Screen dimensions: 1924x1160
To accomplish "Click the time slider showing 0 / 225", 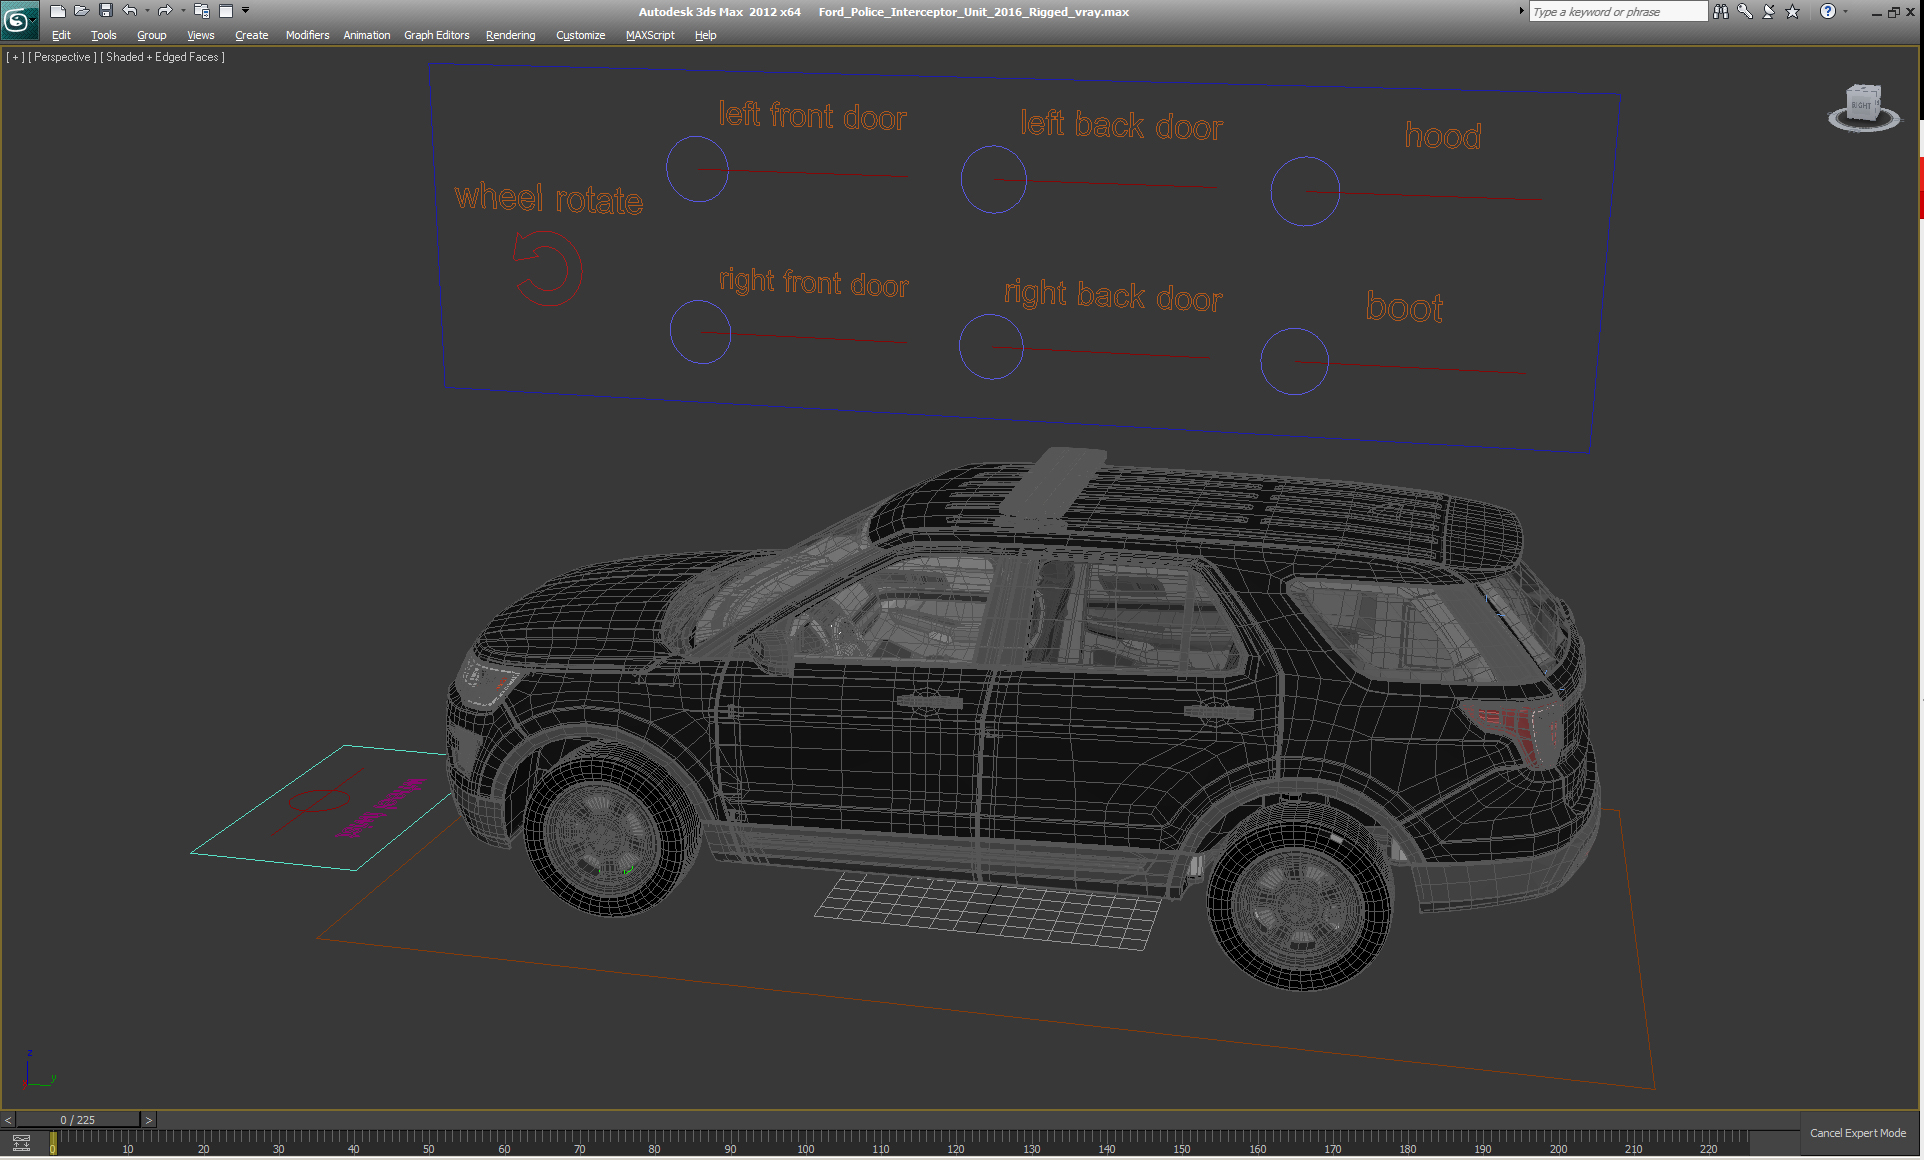I will click(x=78, y=1120).
